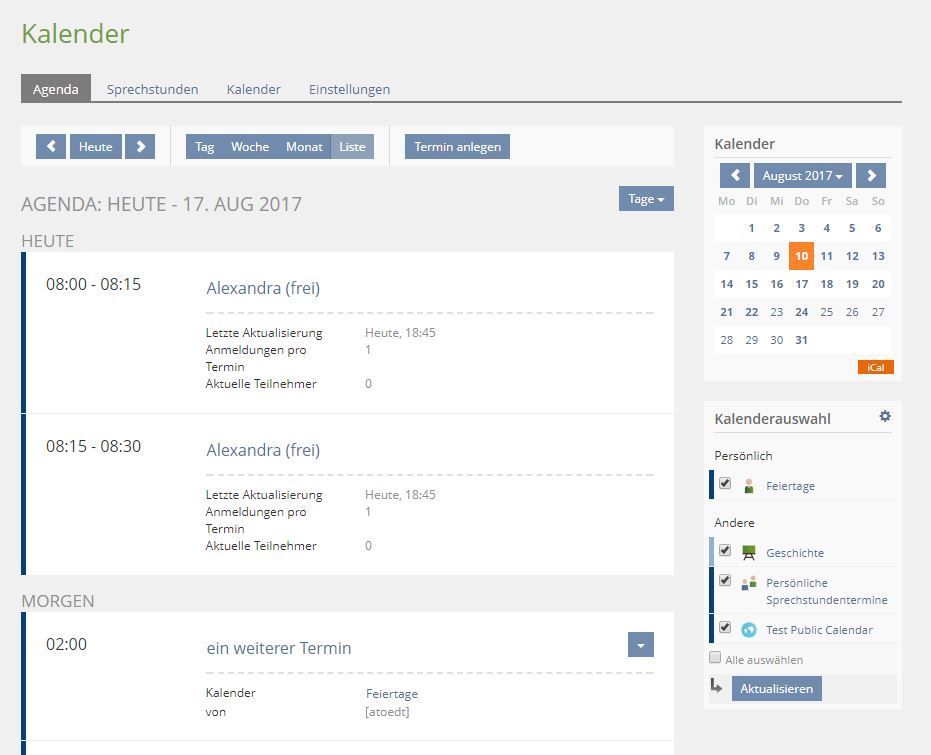Select the Woche view
The height and width of the screenshot is (755, 931).
pos(250,147)
